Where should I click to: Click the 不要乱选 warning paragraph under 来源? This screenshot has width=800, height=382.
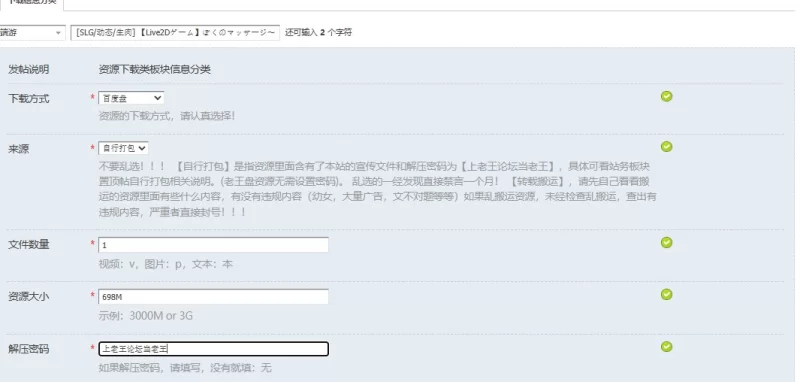[378, 189]
